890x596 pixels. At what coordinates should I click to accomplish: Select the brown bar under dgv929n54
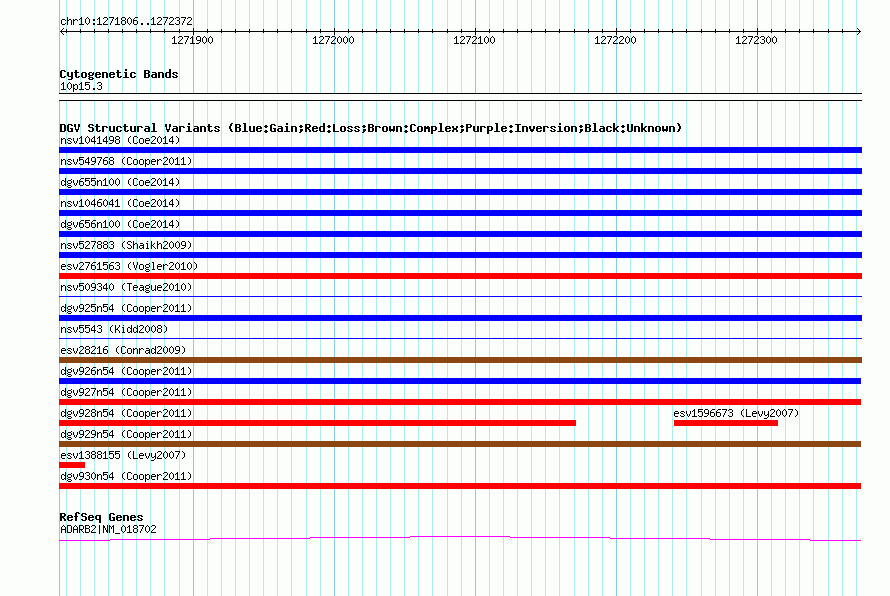pos(460,444)
